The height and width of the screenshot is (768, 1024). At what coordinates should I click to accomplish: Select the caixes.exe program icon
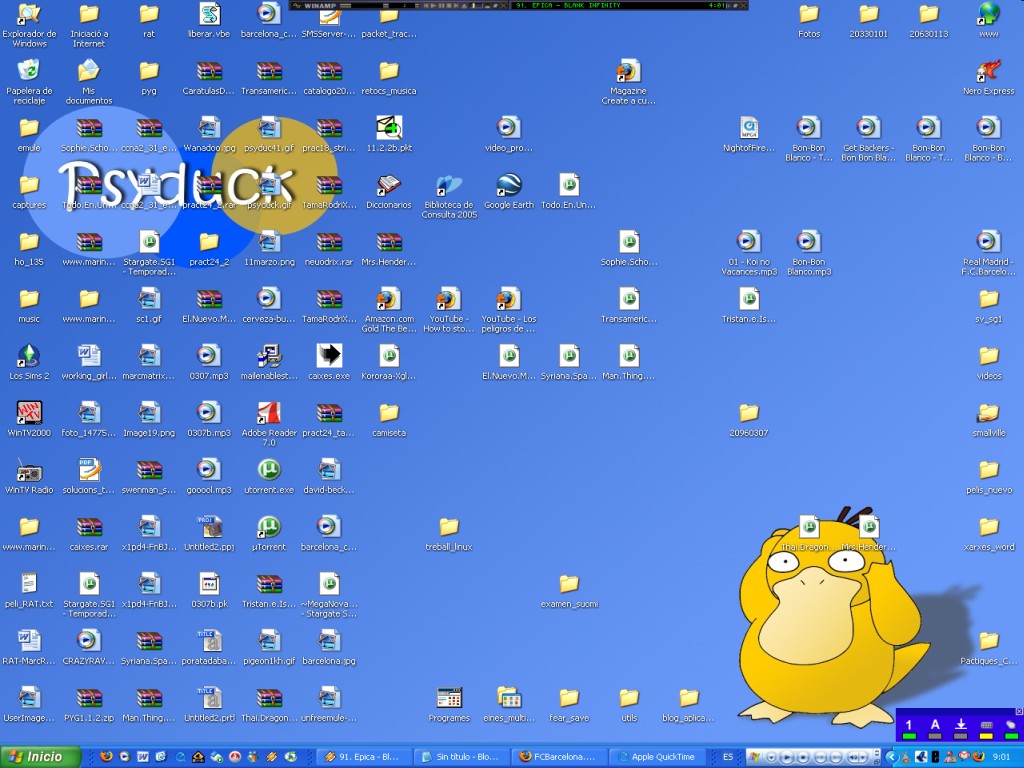[x=329, y=362]
